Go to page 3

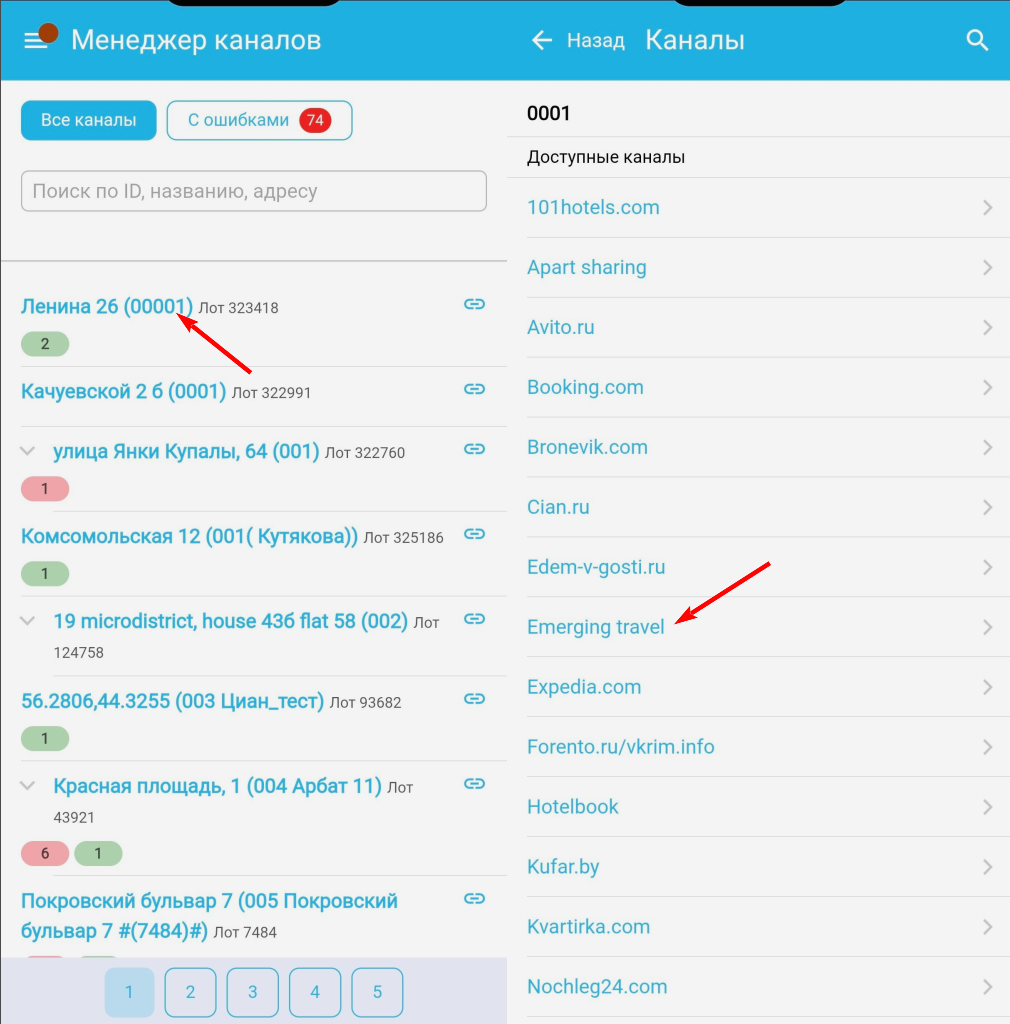pyautogui.click(x=253, y=992)
